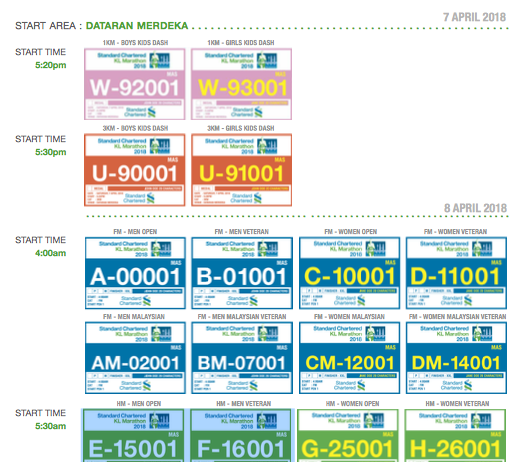The image size is (524, 462).
Task: Open the B-01001 men veteran bib
Action: (242, 273)
